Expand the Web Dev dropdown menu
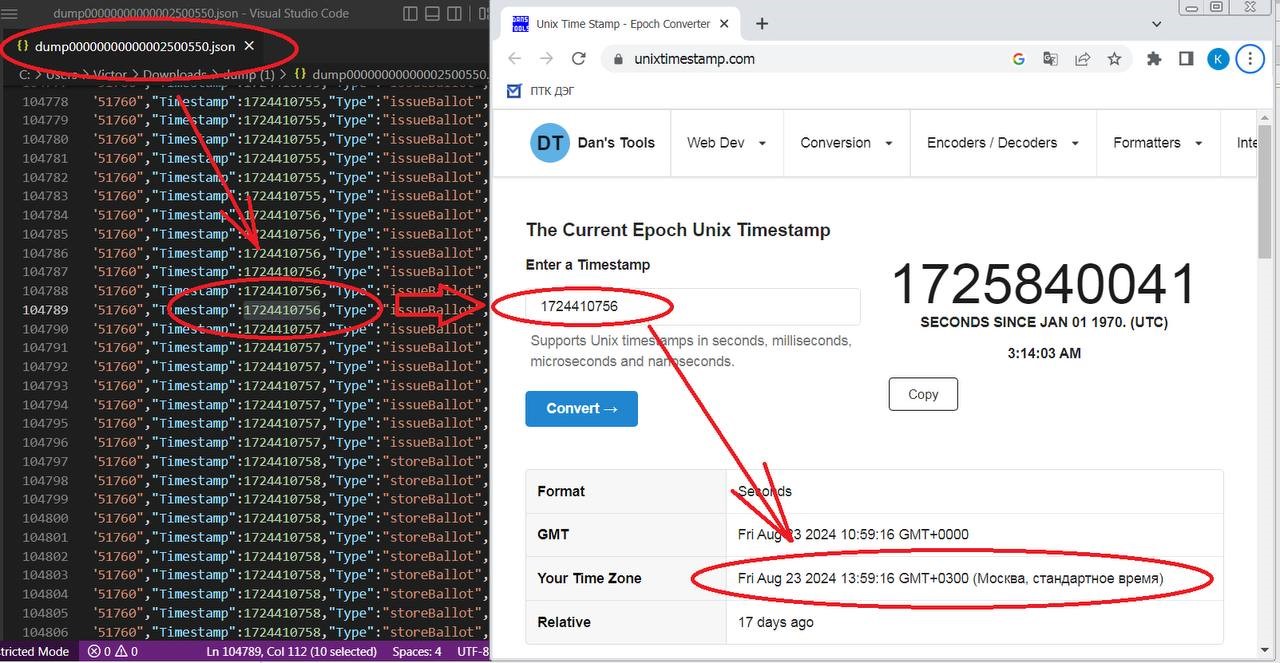The width and height of the screenshot is (1280, 663). 726,143
